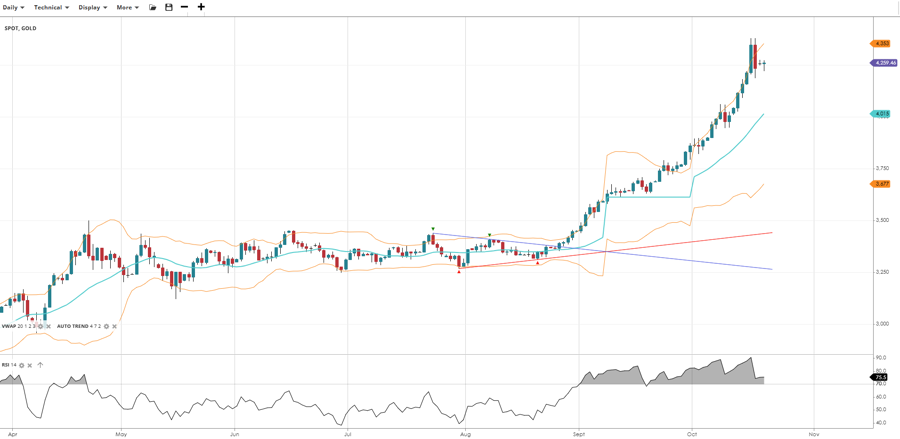Remove the RSI indicator panel
This screenshot has width=900, height=439.
tap(30, 365)
